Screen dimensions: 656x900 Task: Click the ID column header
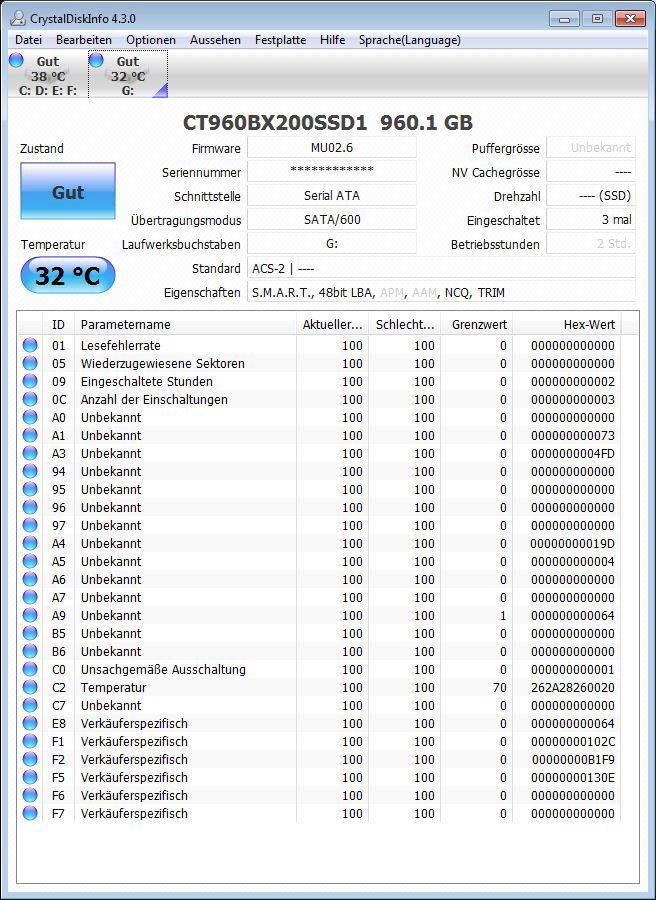(x=59, y=324)
